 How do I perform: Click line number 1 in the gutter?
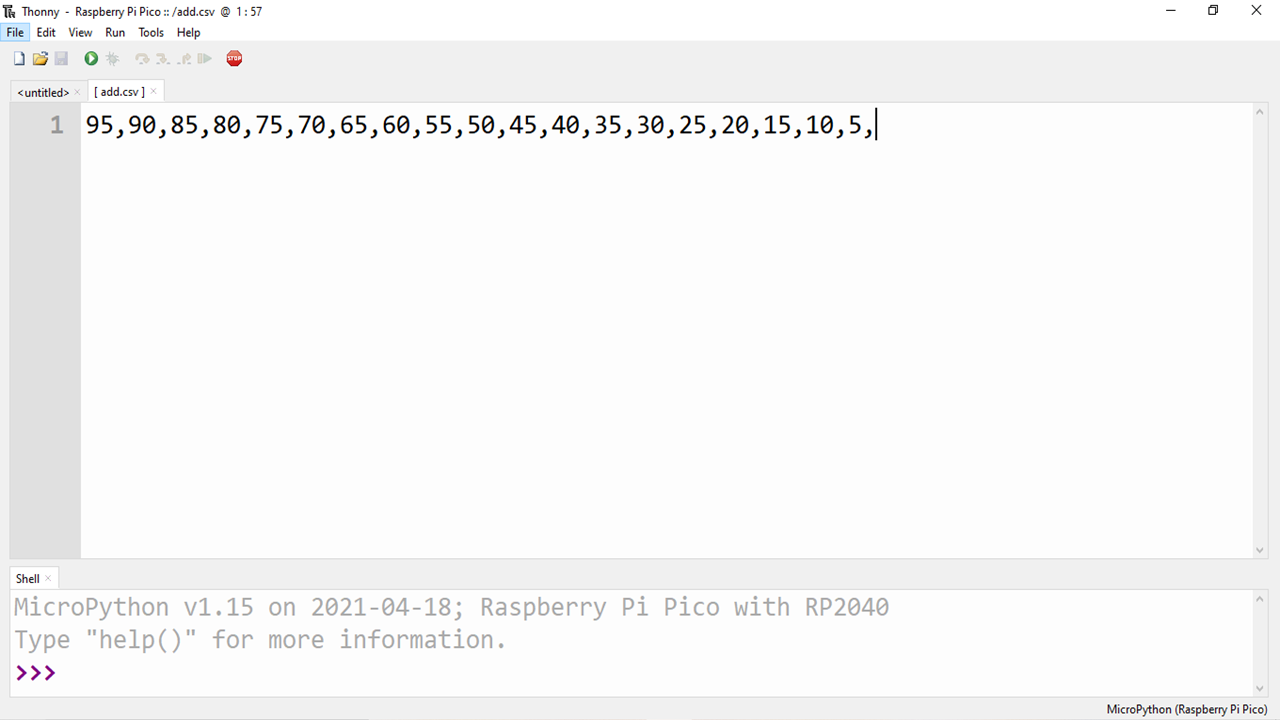point(57,125)
